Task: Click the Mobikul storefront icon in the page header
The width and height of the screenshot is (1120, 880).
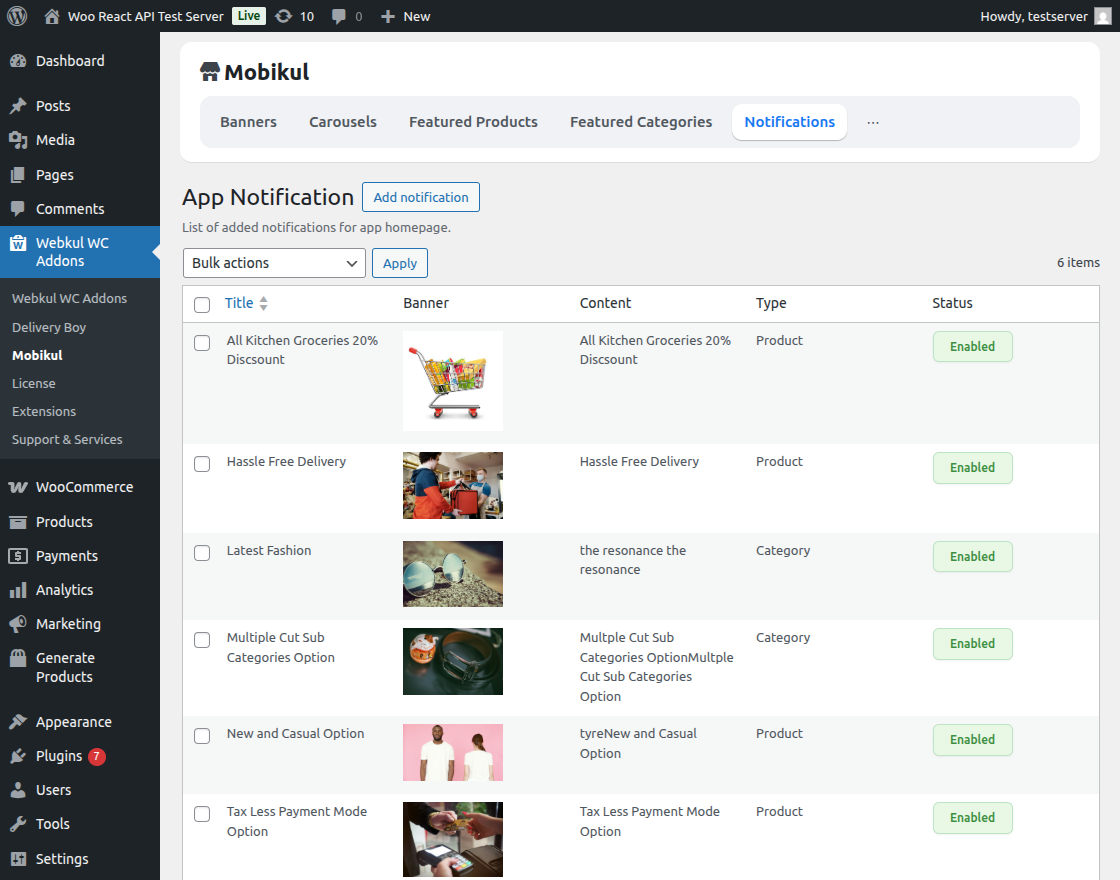Action: pyautogui.click(x=209, y=71)
